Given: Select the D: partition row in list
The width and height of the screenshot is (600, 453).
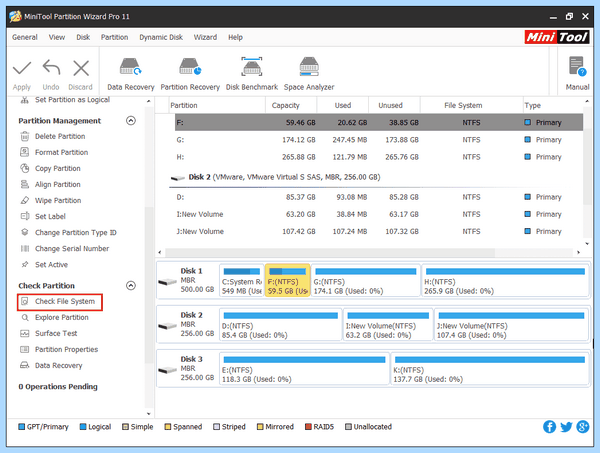Looking at the screenshot, I should point(379,197).
